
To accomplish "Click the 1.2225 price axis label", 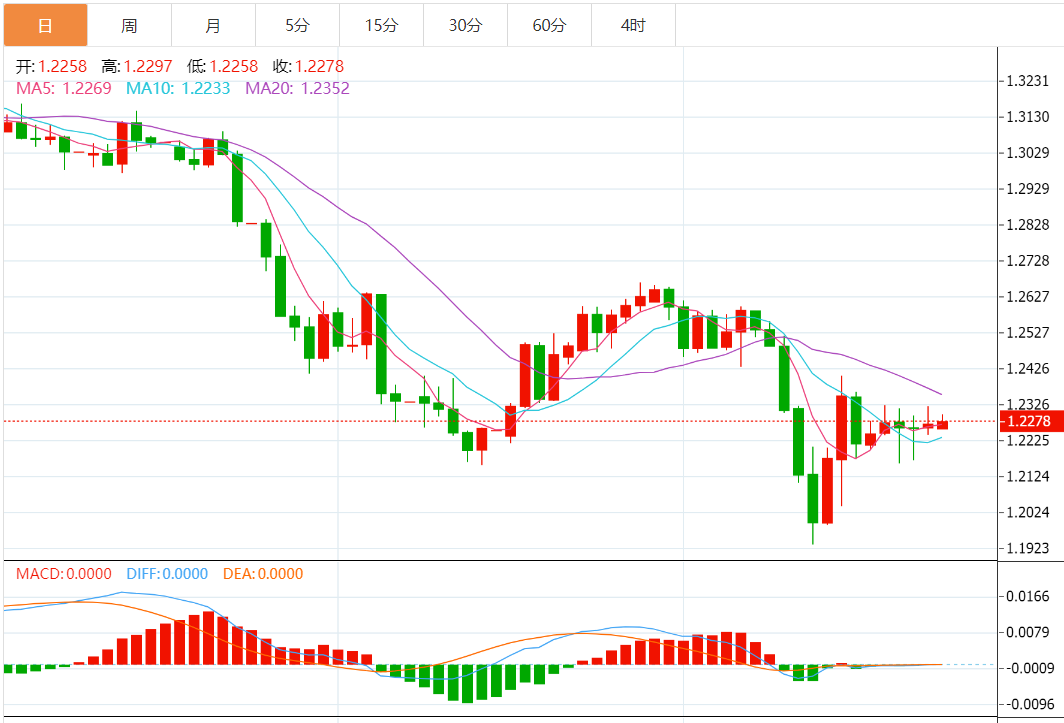I will [1027, 441].
